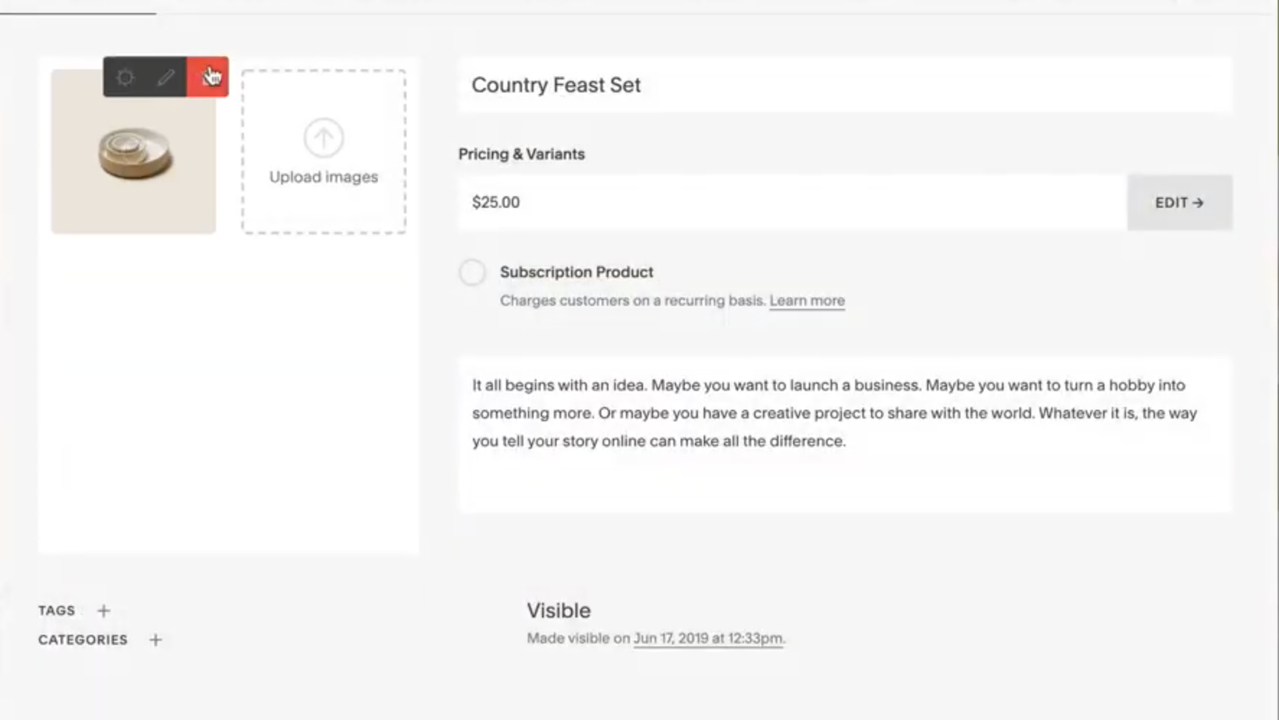Click the CATEGORIES label

tap(83, 640)
